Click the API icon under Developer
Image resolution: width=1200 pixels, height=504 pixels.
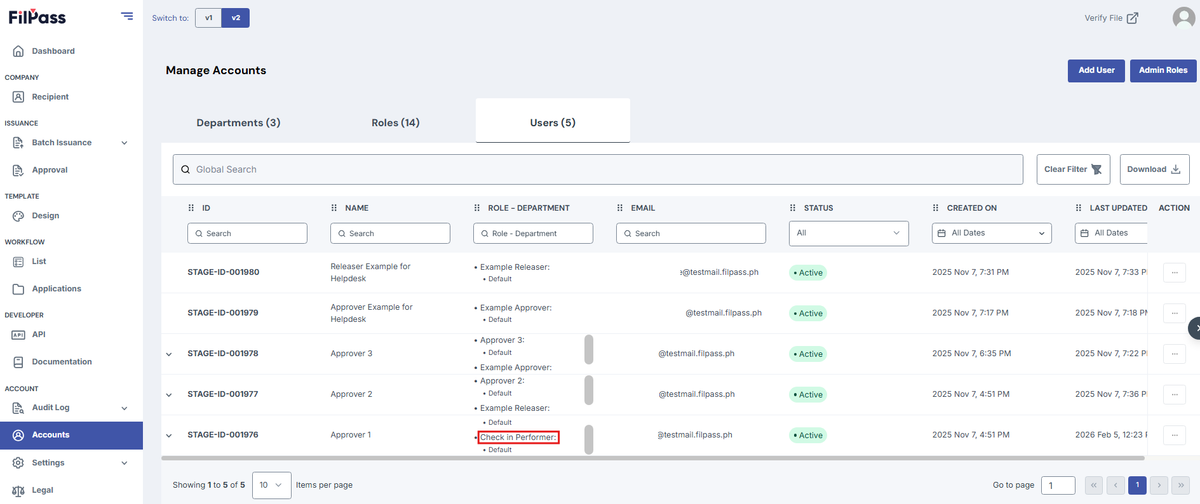pyautogui.click(x=18, y=335)
